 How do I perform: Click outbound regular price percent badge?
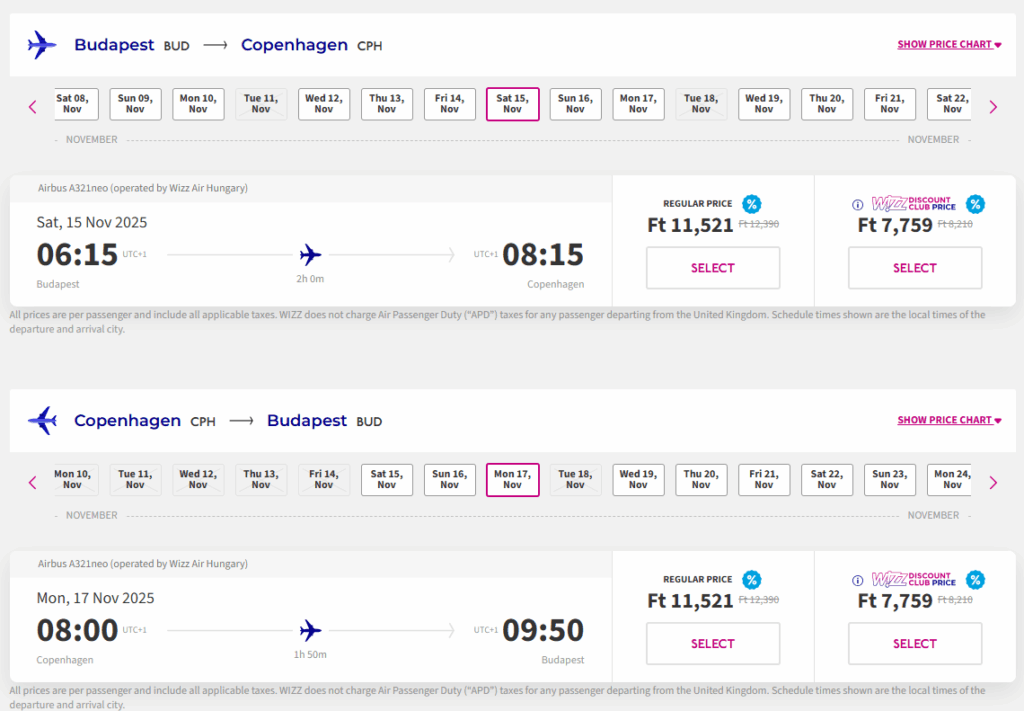click(x=752, y=204)
